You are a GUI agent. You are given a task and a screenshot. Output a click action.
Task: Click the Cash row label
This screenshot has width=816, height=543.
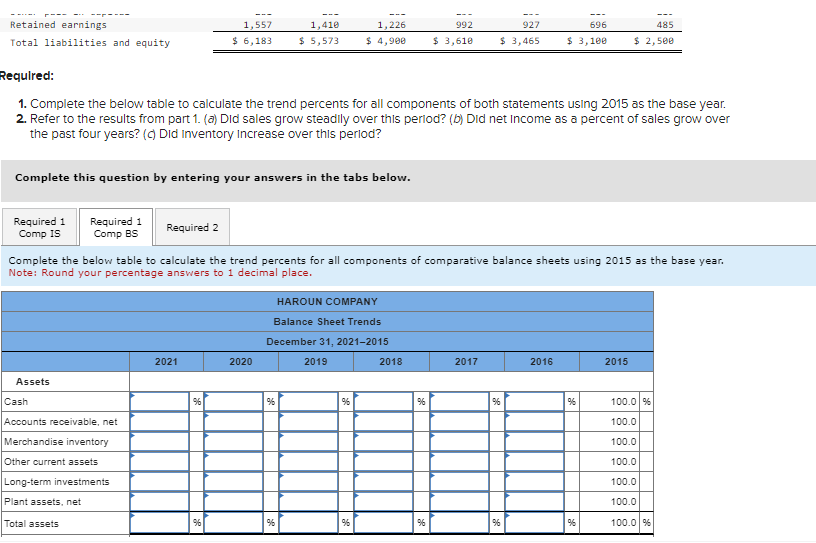[16, 401]
